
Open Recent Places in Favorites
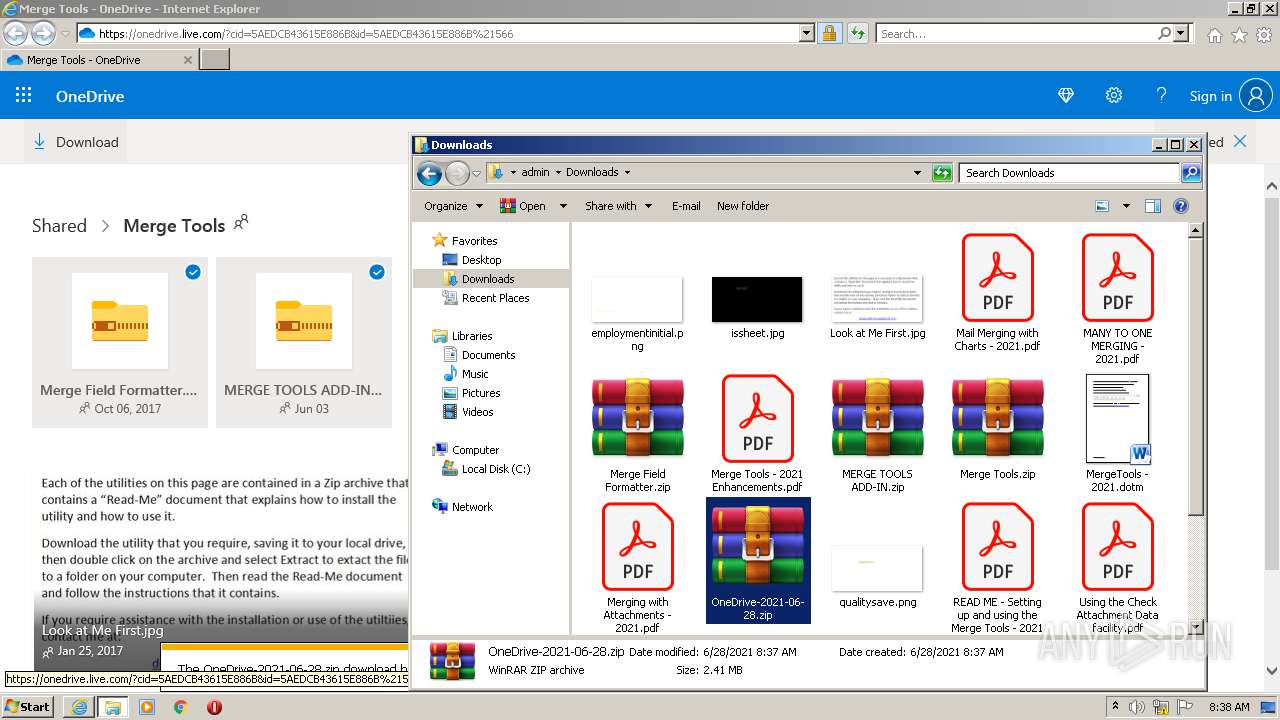pos(495,298)
